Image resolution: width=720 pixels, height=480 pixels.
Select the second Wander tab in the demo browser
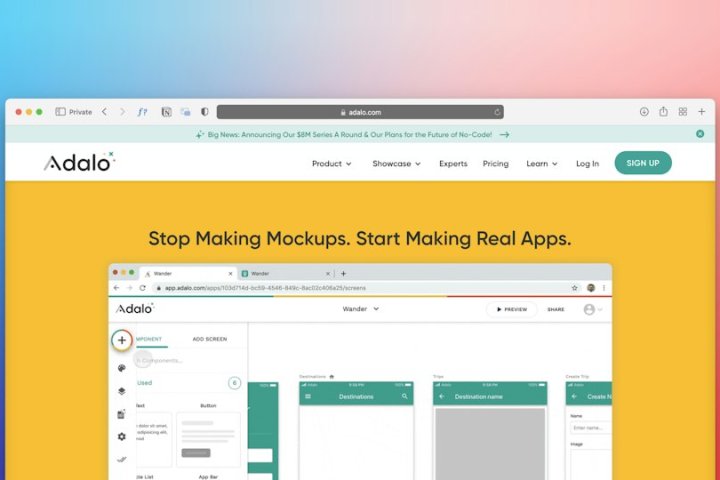pos(285,273)
